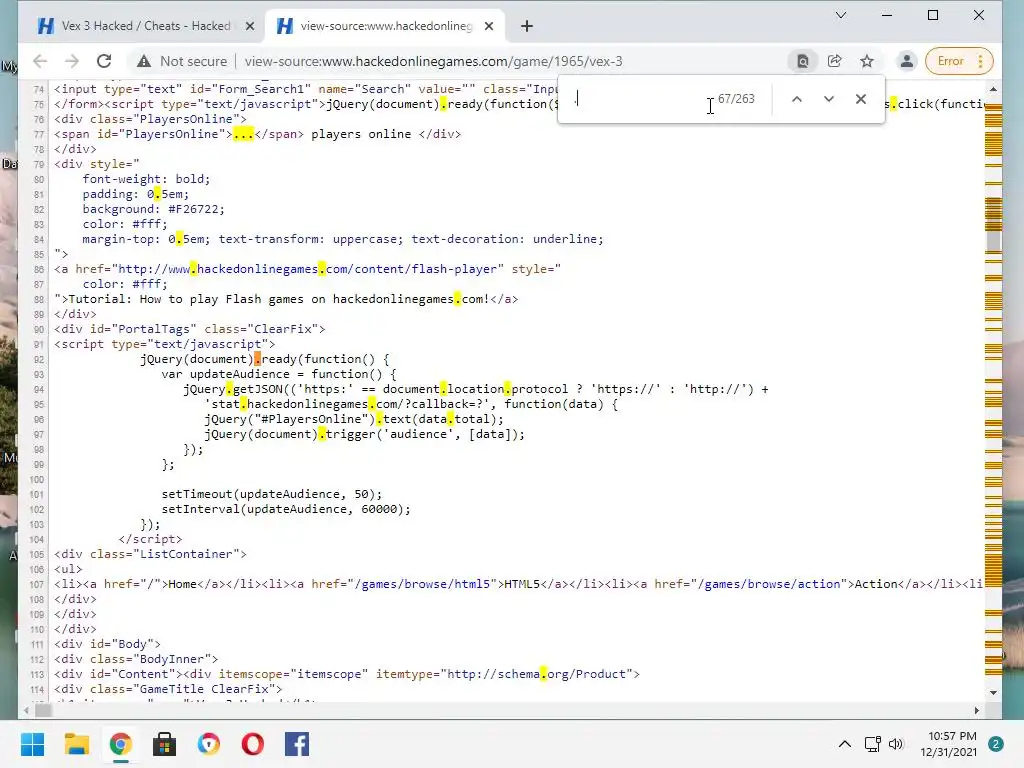Image resolution: width=1024 pixels, height=768 pixels.
Task: Click the text 'var updateAudience = function() {'
Action: point(279,374)
